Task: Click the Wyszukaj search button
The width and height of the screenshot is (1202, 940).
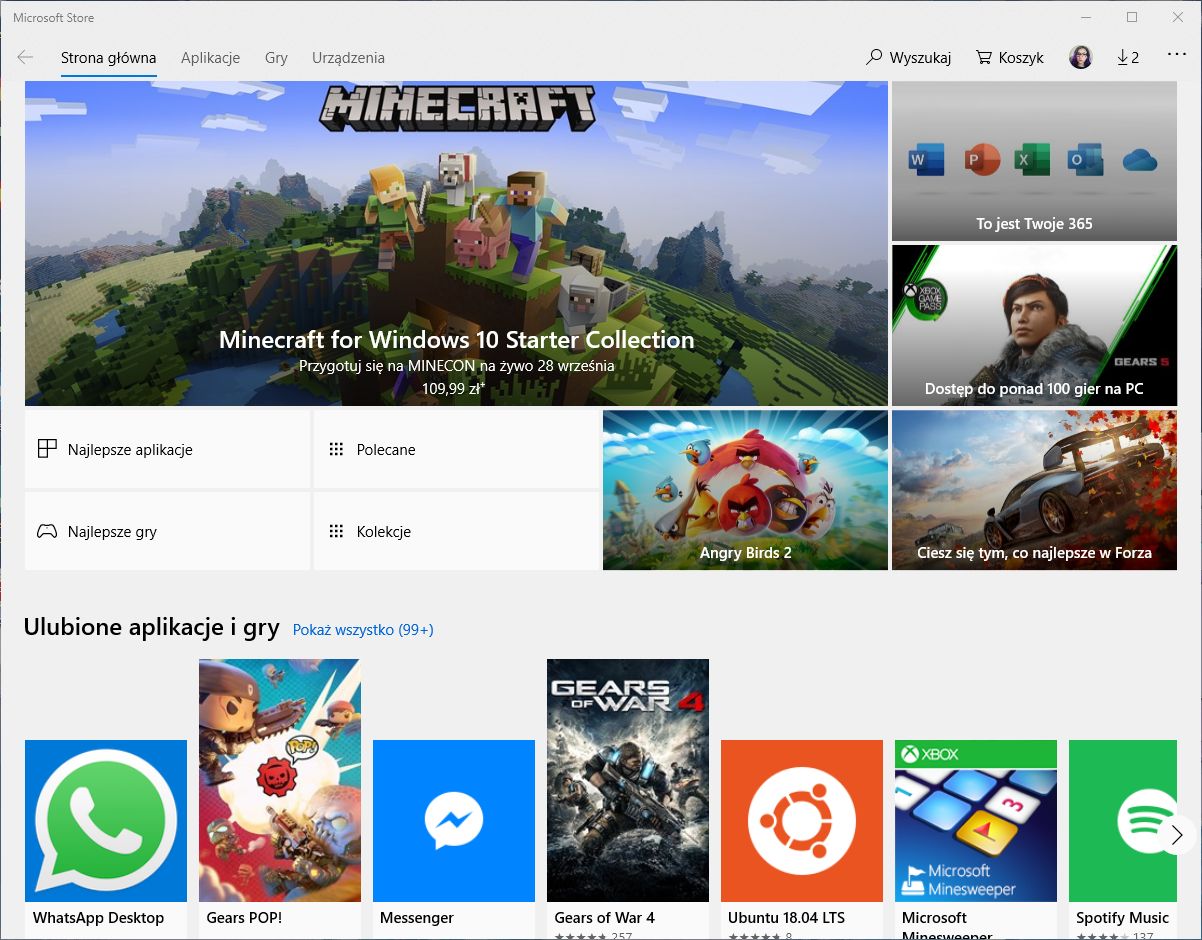Action: 908,58
